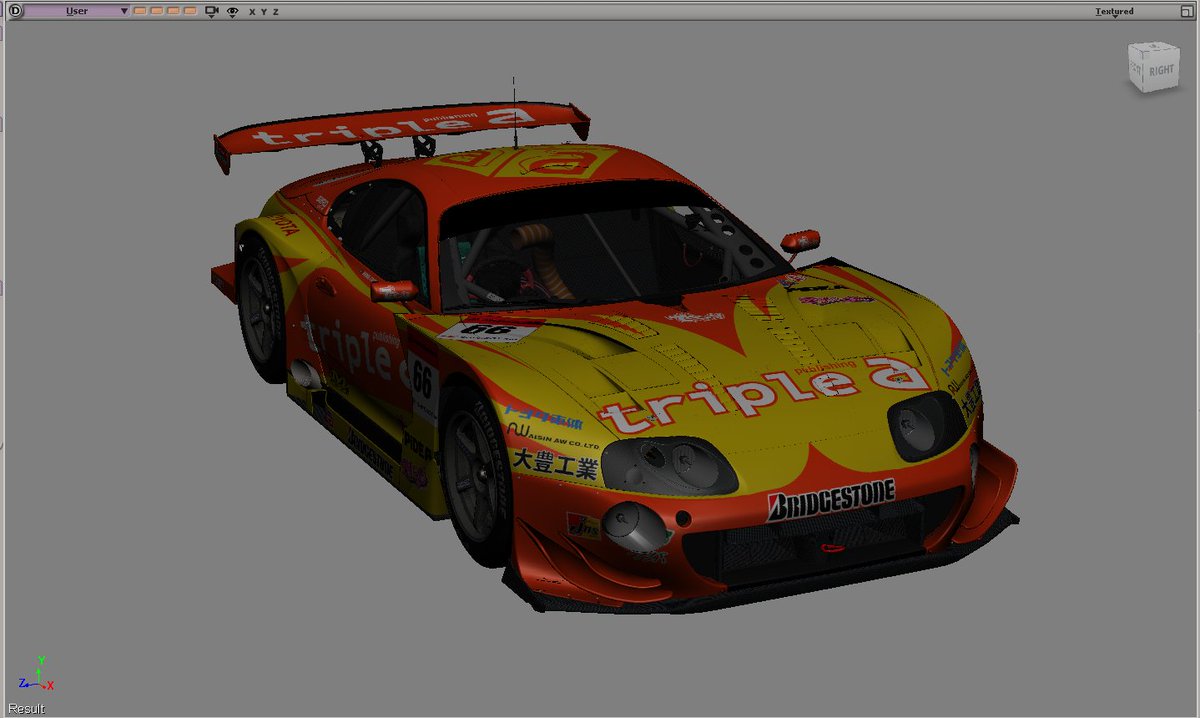
Task: Click the fourth orange swatch in the toolbar
Action: [x=190, y=10]
